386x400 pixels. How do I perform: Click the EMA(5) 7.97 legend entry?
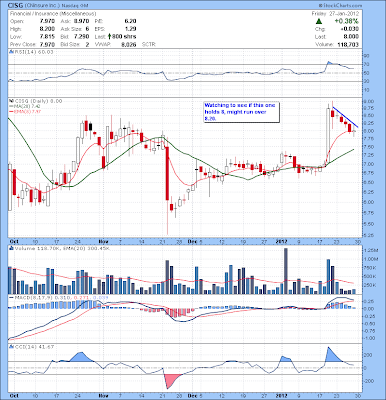(24, 111)
